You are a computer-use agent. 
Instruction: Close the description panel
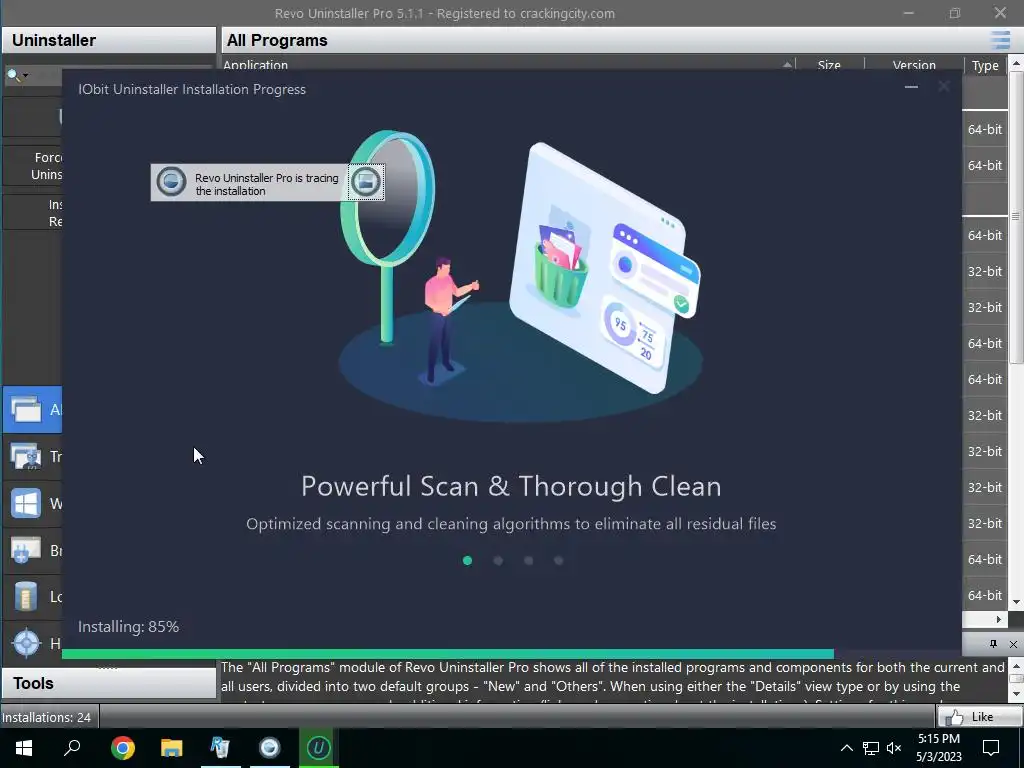1013,644
